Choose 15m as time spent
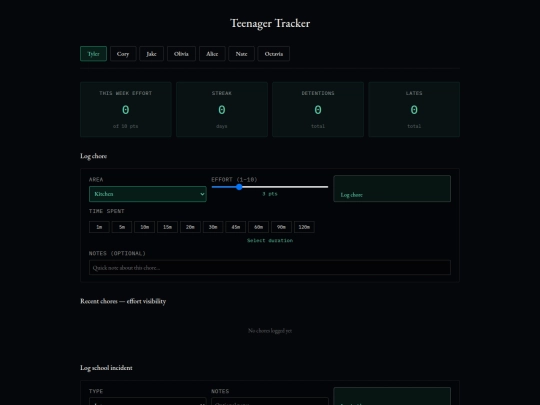 coord(167,227)
